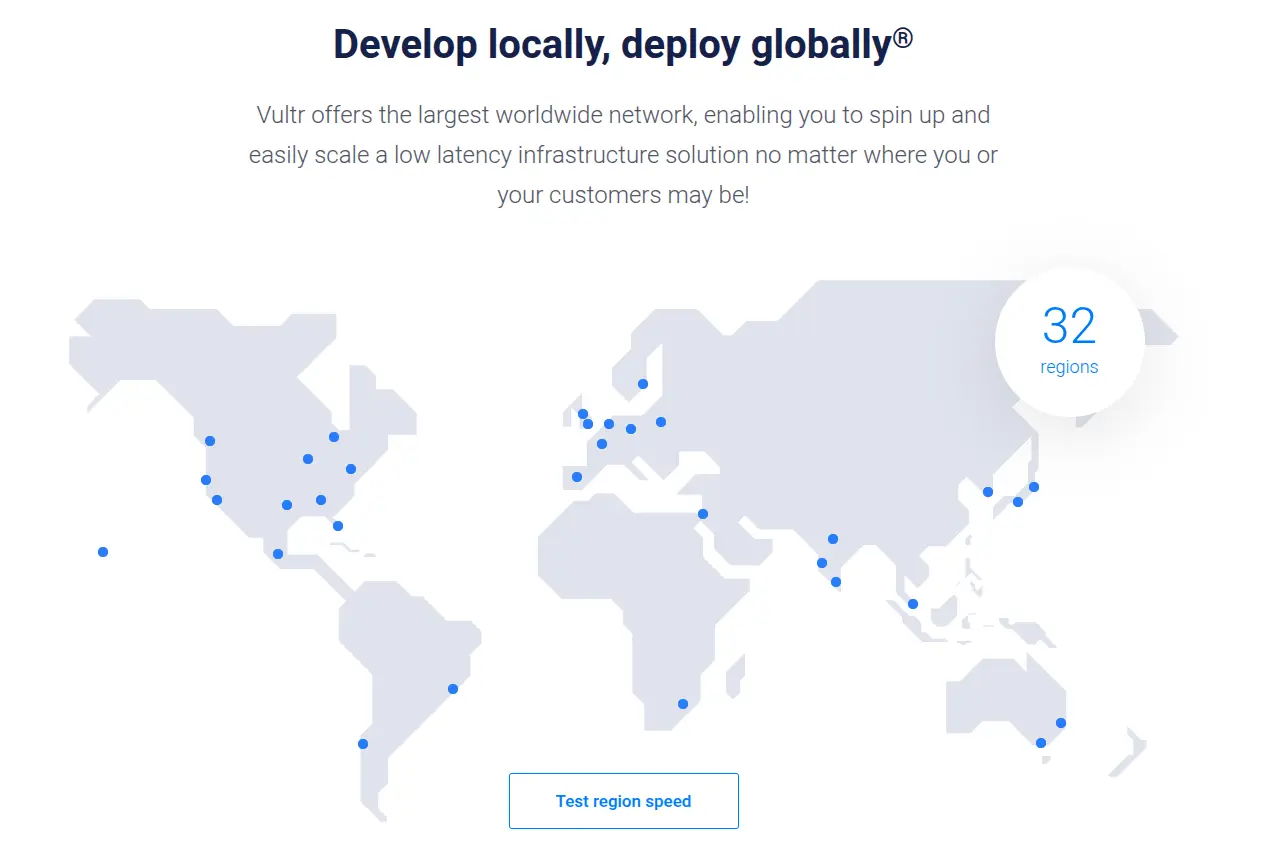This screenshot has height=867, width=1262.
Task: Select the Miami region marker
Action: click(337, 525)
